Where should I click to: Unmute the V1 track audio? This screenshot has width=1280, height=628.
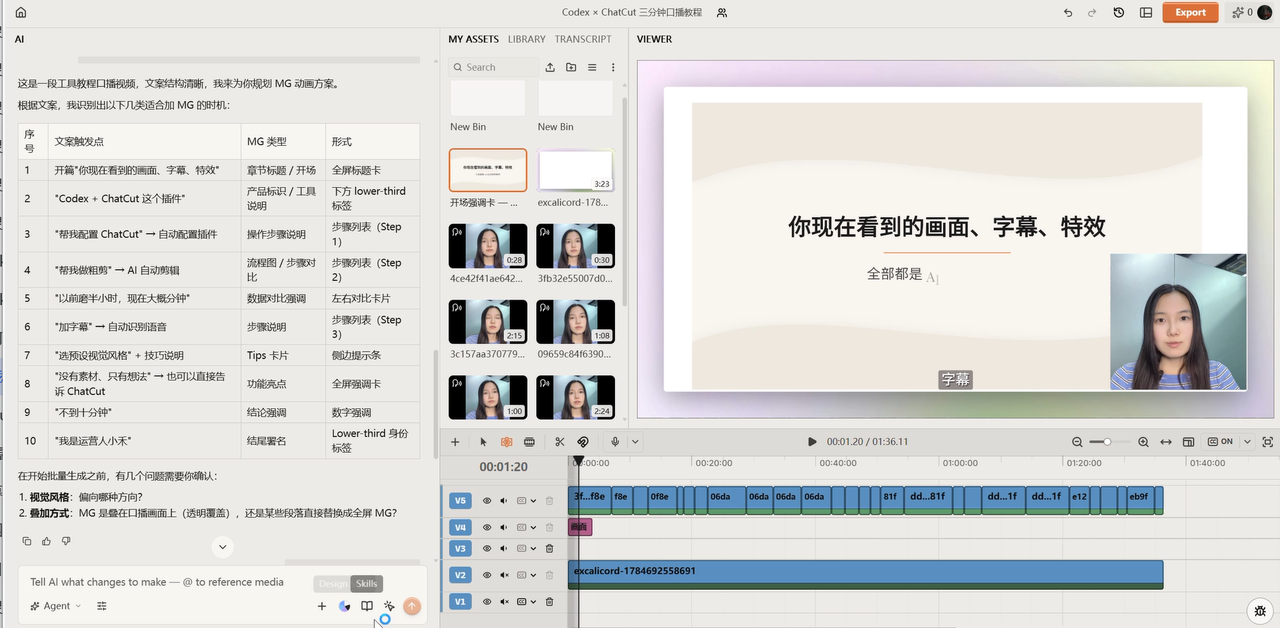tap(504, 601)
